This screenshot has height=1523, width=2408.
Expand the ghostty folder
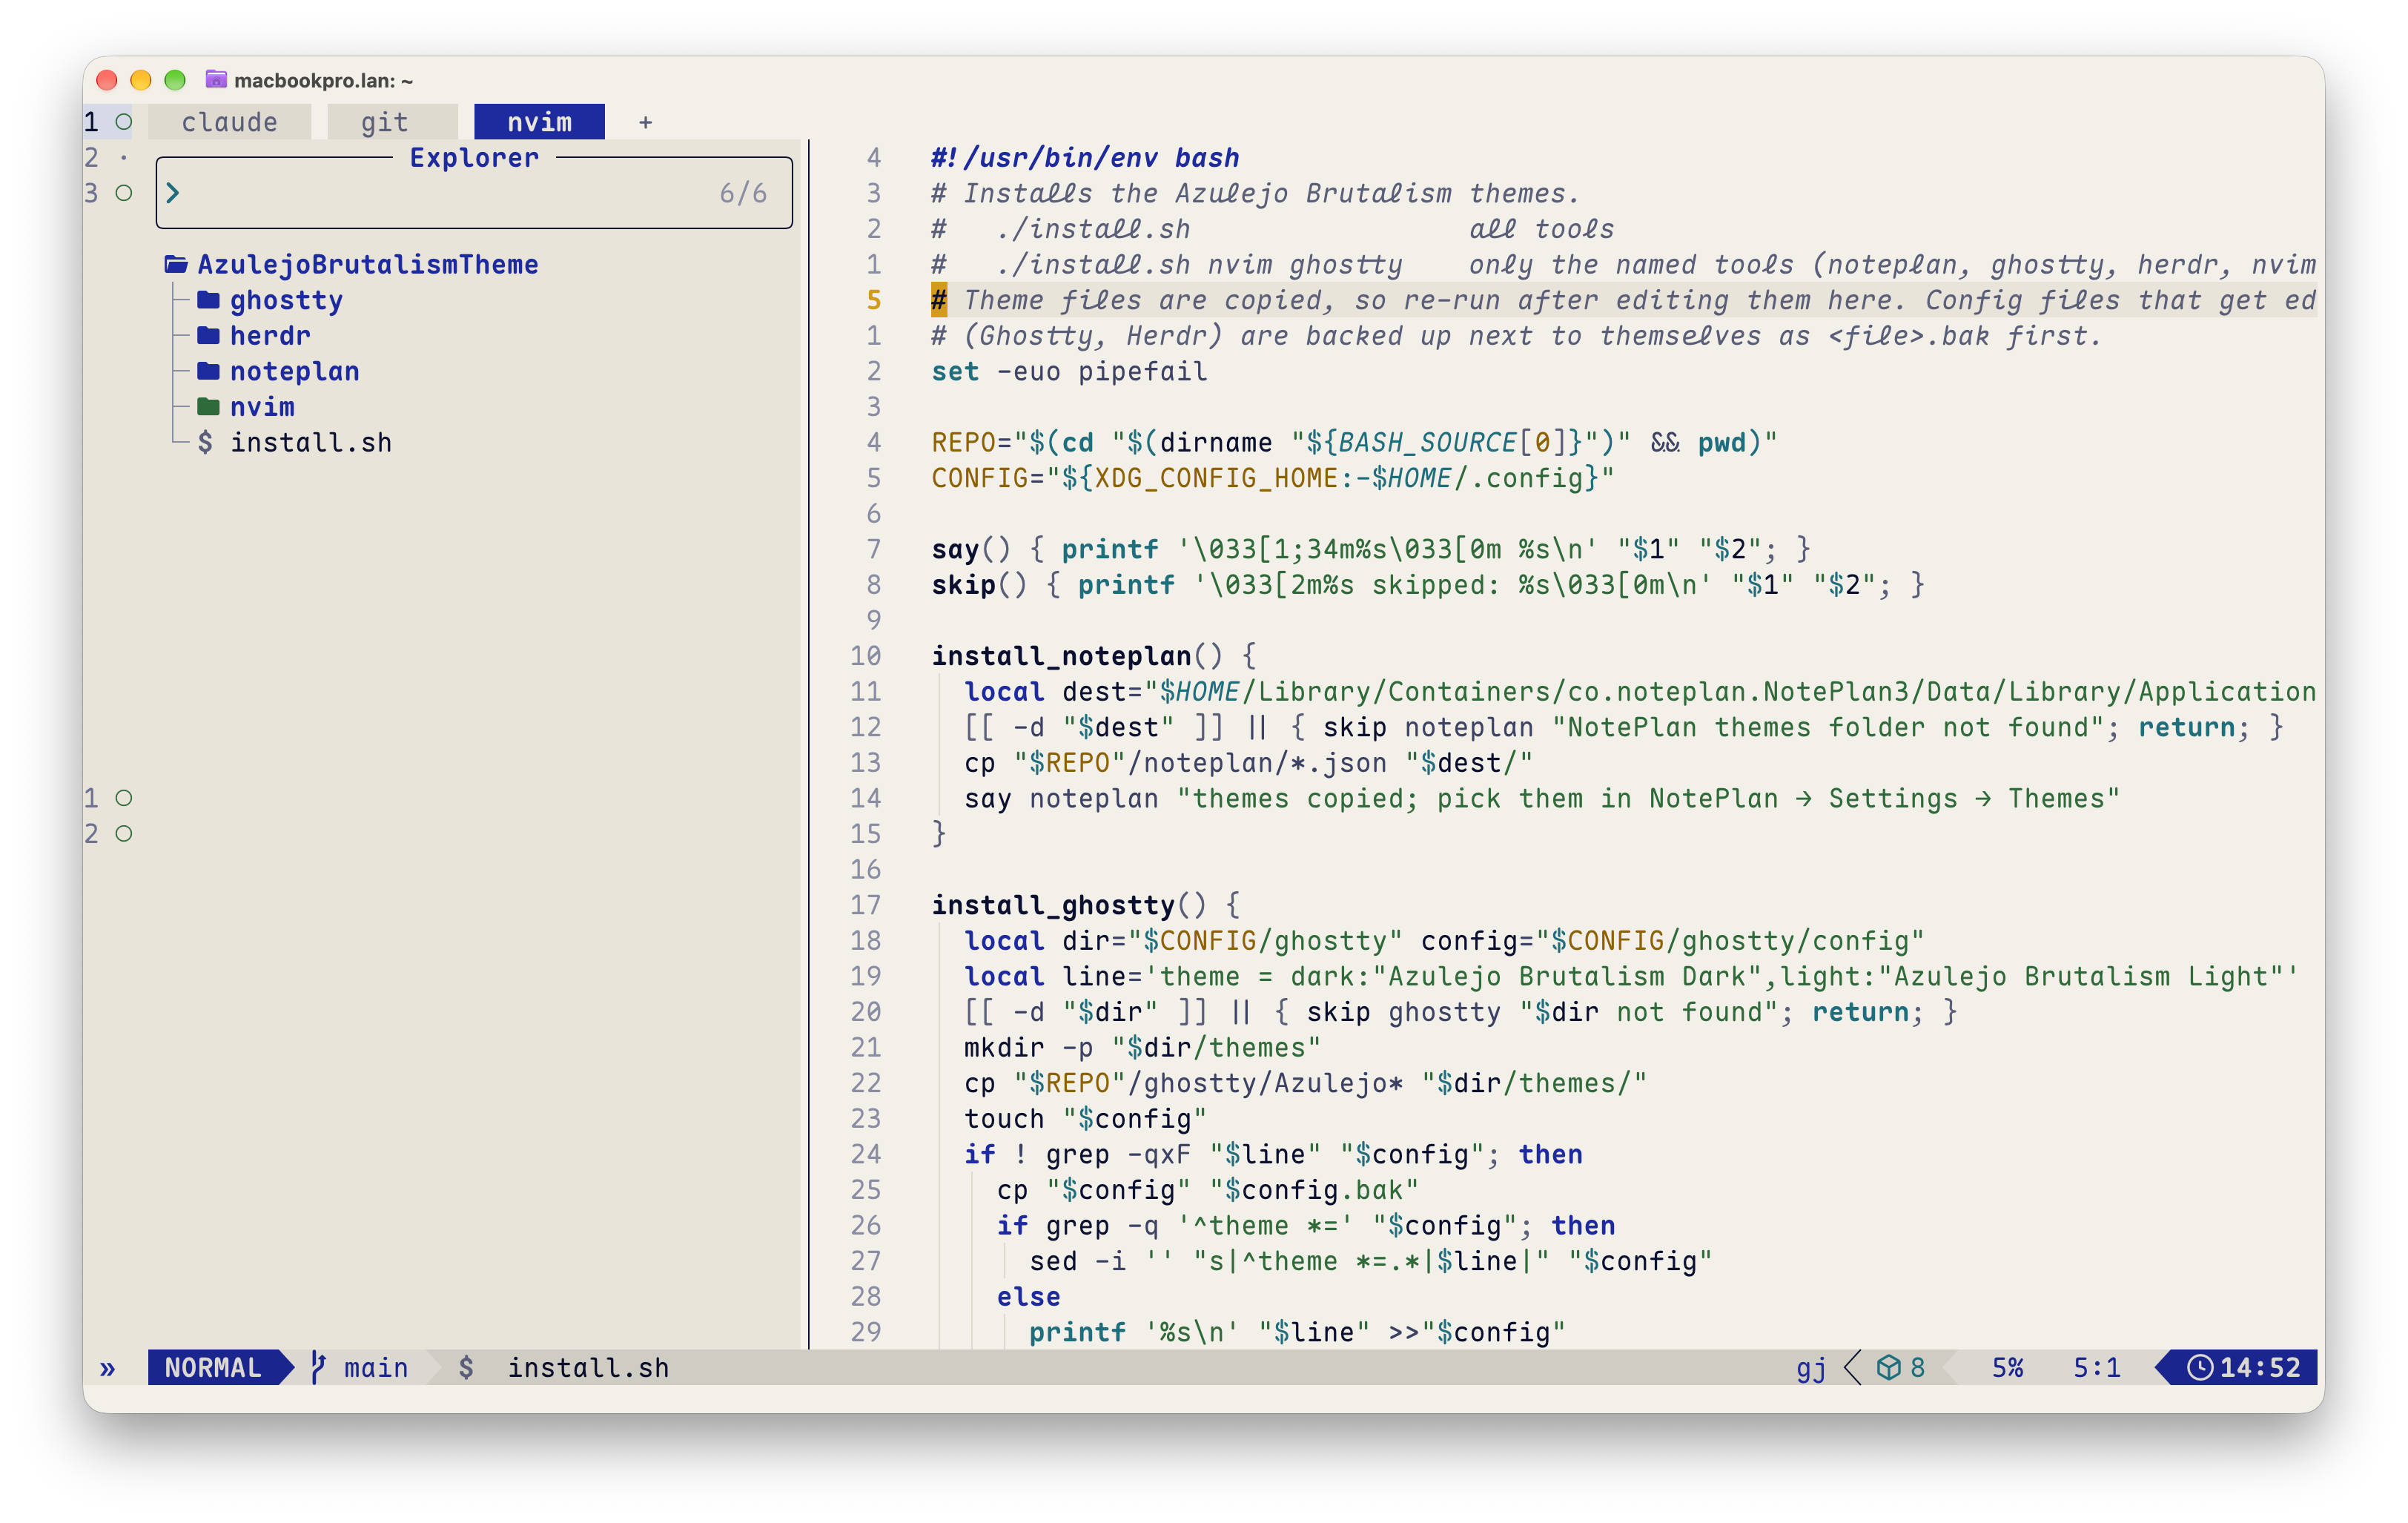(286, 300)
